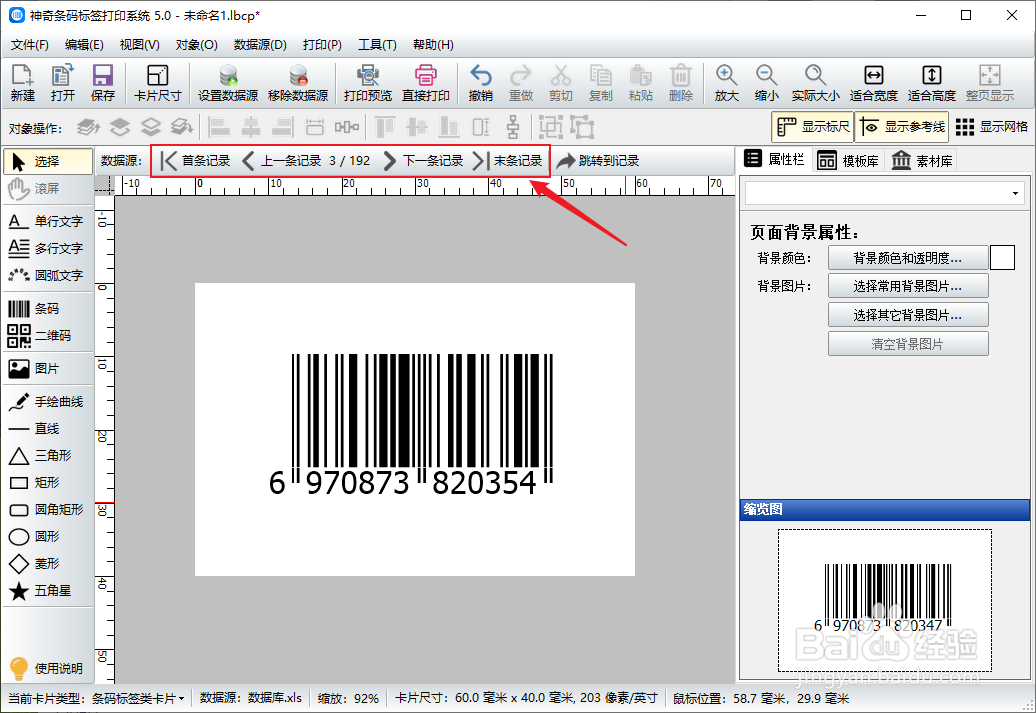
Task: Go to 末条记录 last record
Action: [507, 161]
